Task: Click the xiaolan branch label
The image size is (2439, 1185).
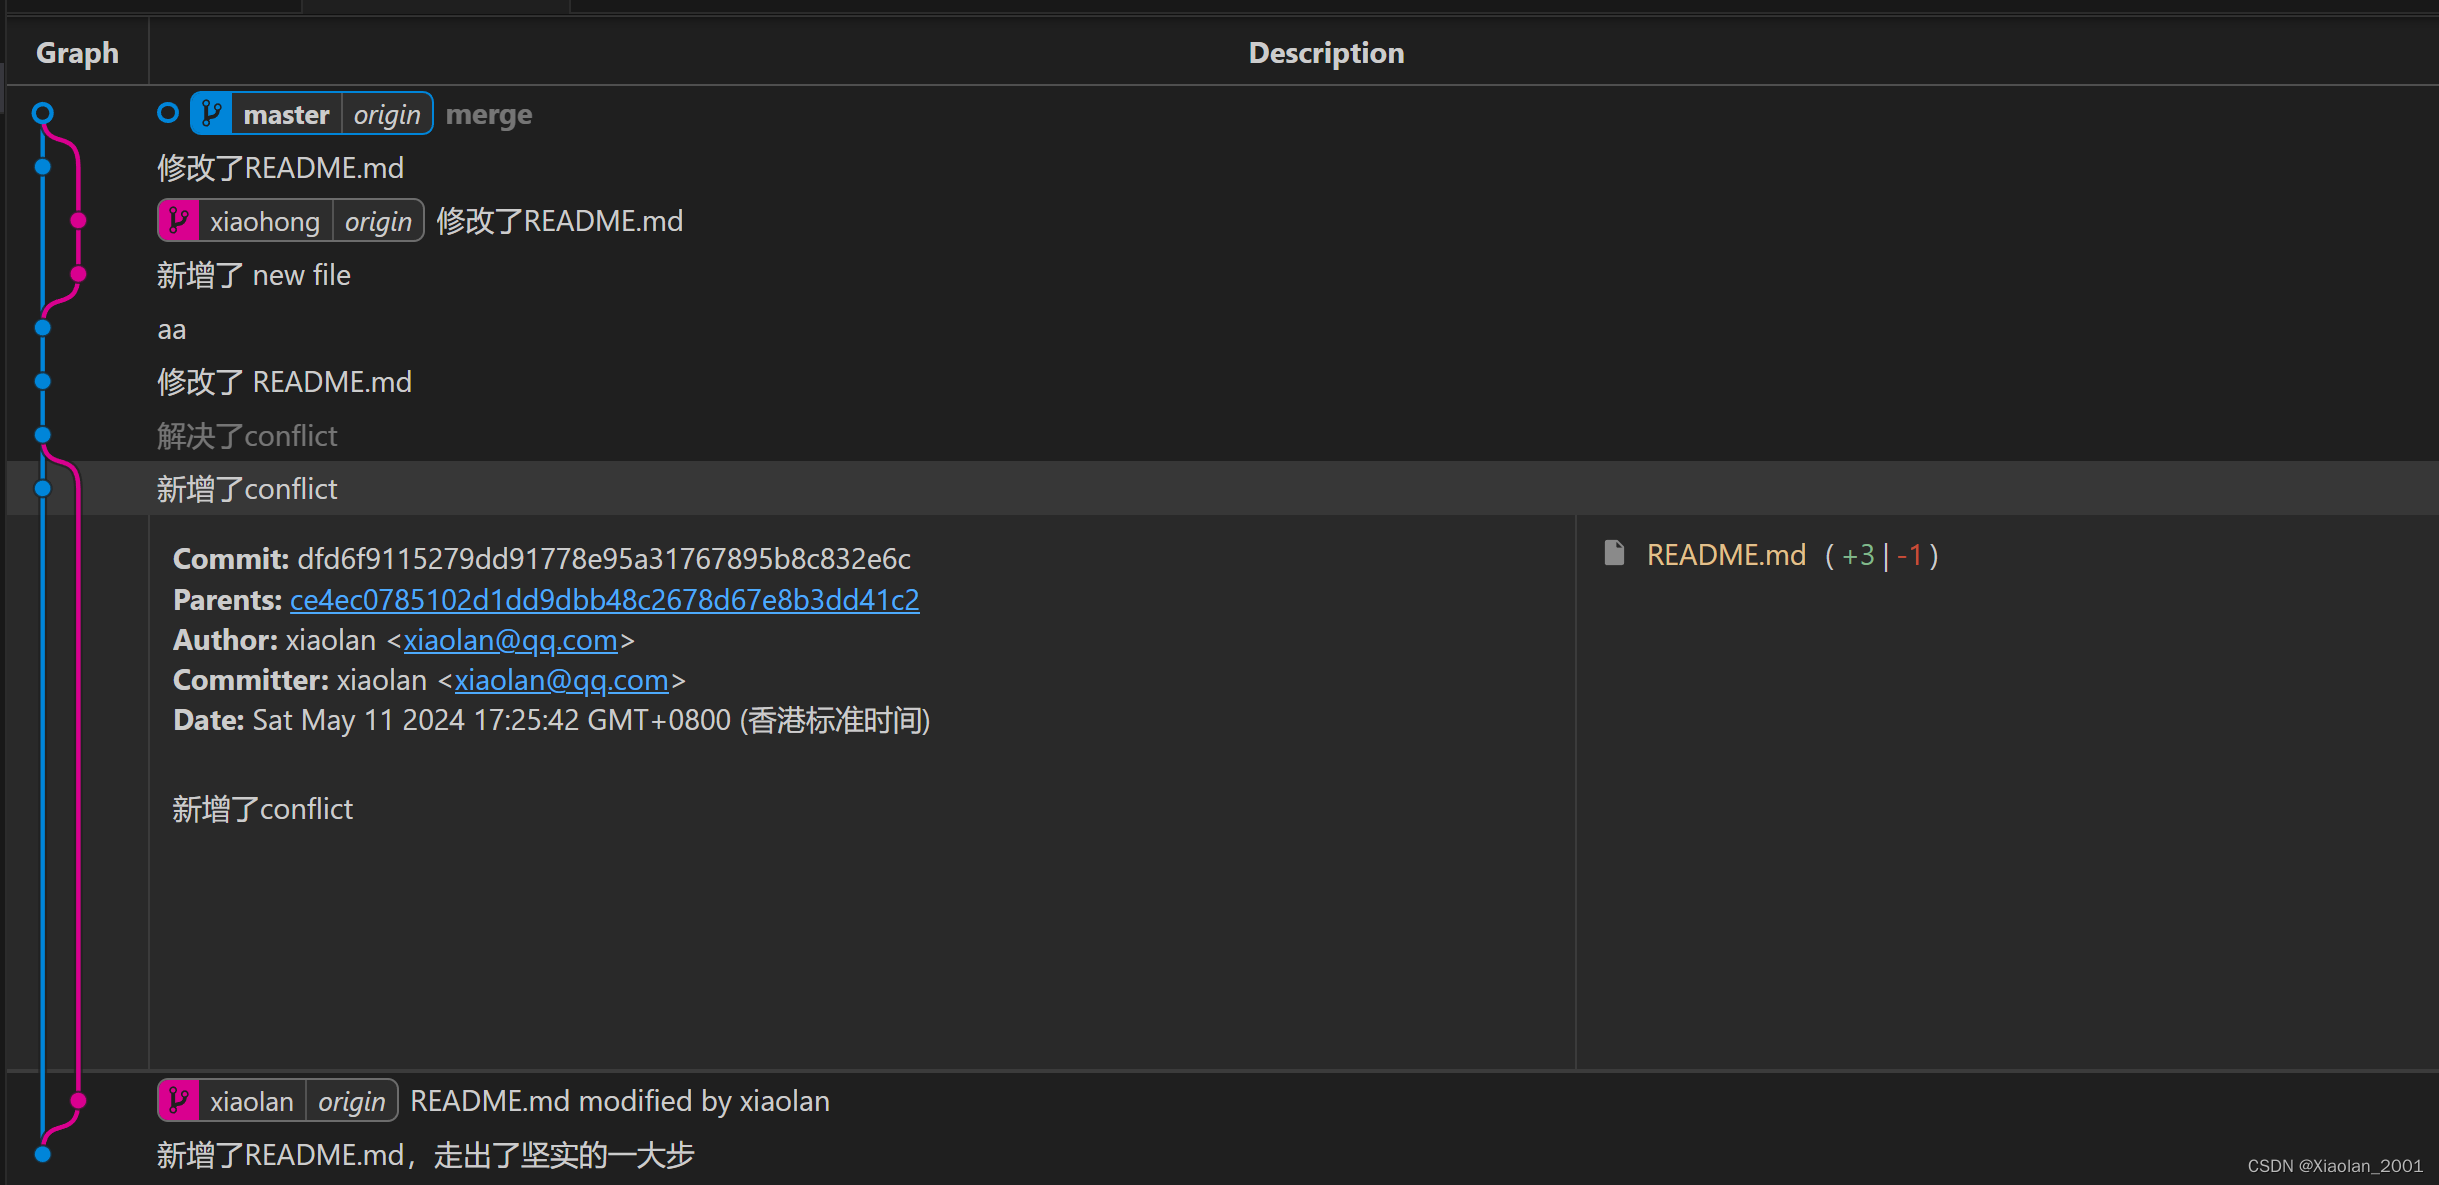Action: pos(252,1101)
